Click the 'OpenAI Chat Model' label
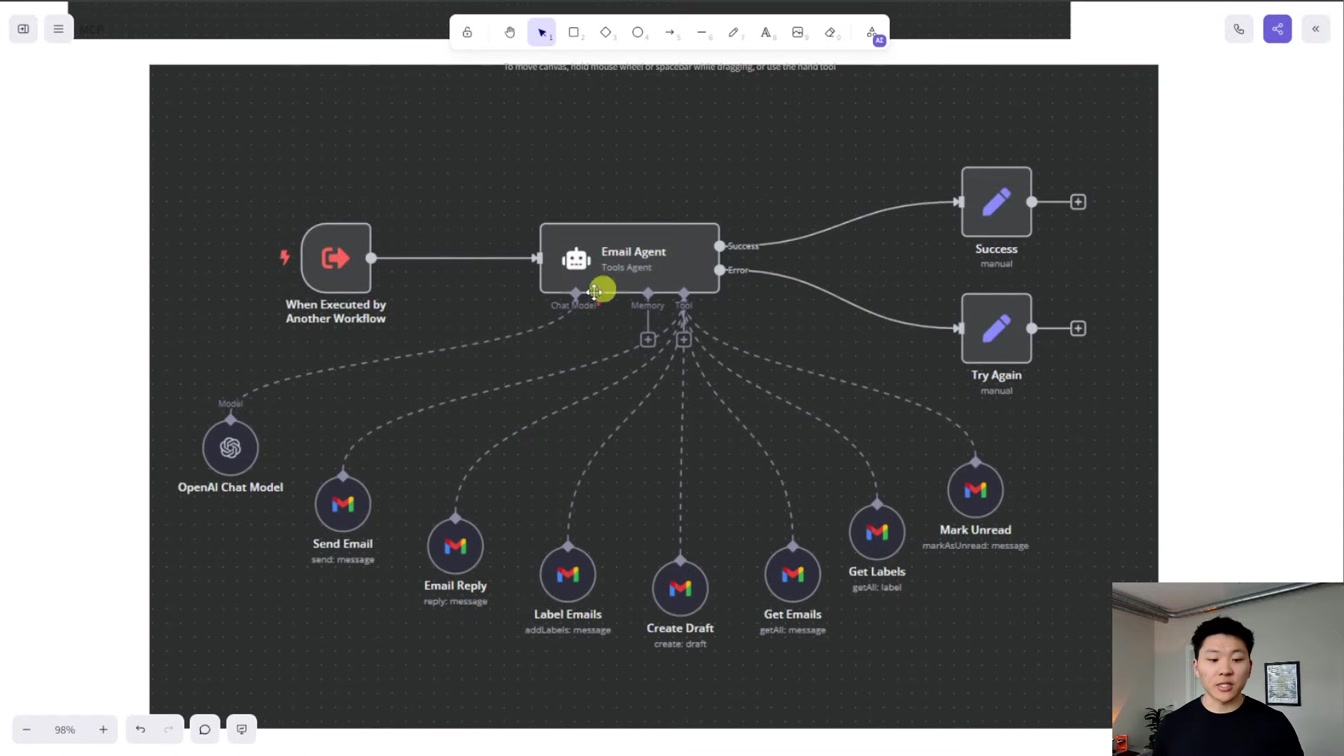This screenshot has height=756, width=1344. click(x=230, y=487)
